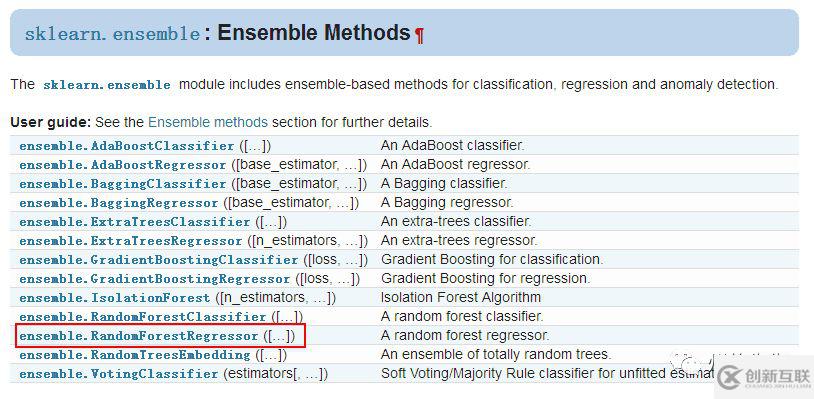Click the sklearn.ensemble module name in description
This screenshot has height=399, width=814.
coord(107,85)
